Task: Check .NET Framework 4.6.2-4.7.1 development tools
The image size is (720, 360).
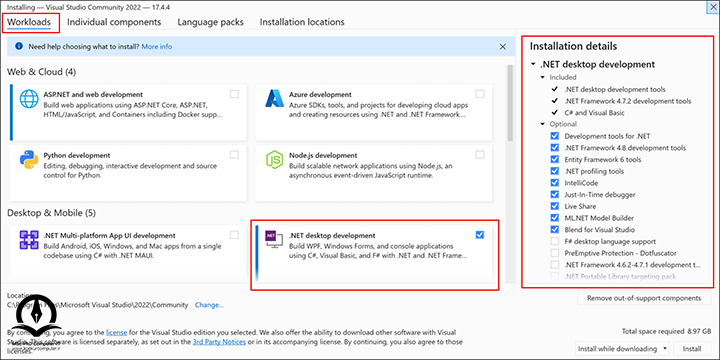Action: pos(555,264)
